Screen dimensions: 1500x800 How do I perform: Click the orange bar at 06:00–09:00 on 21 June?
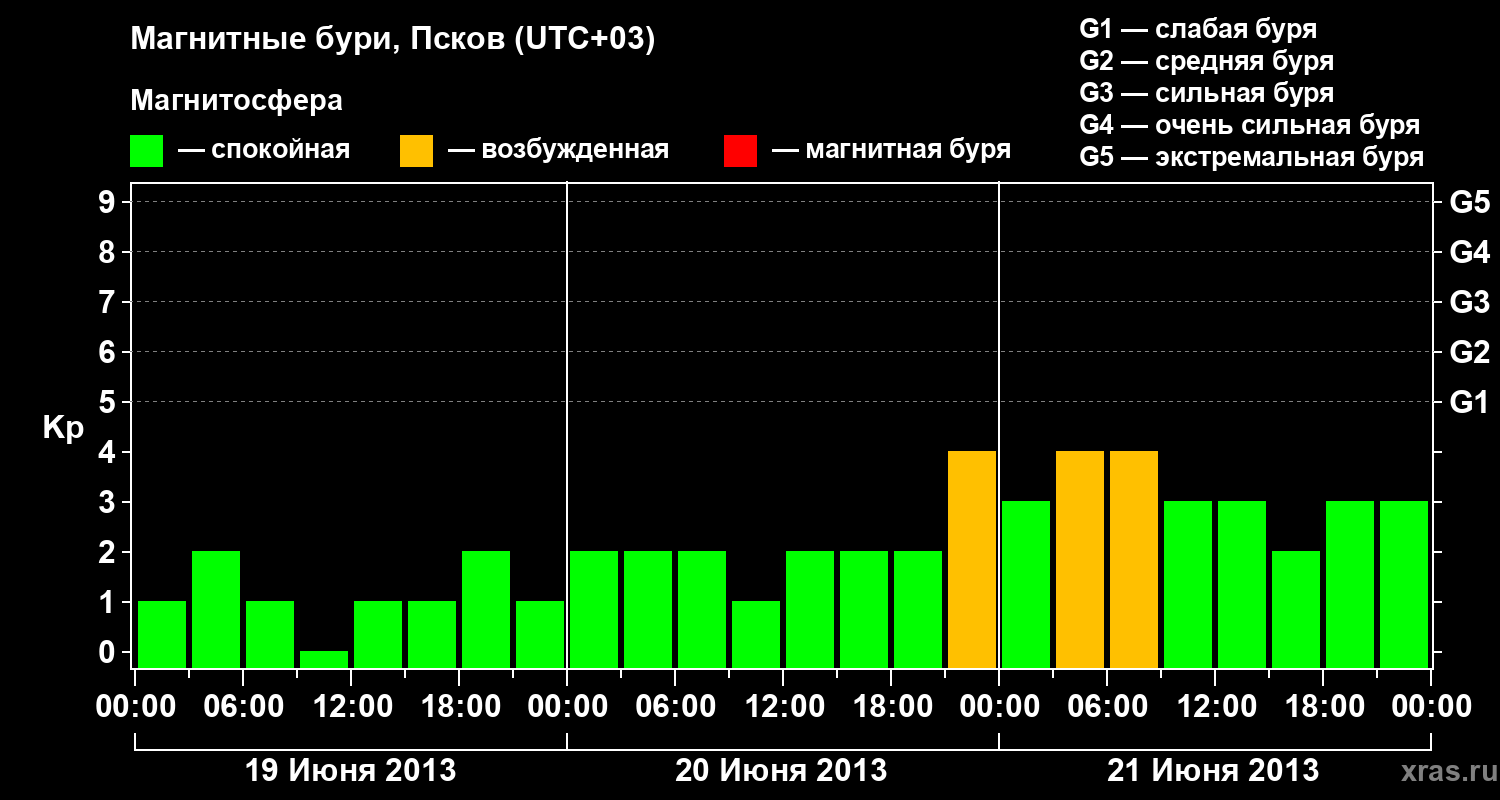click(x=1134, y=559)
